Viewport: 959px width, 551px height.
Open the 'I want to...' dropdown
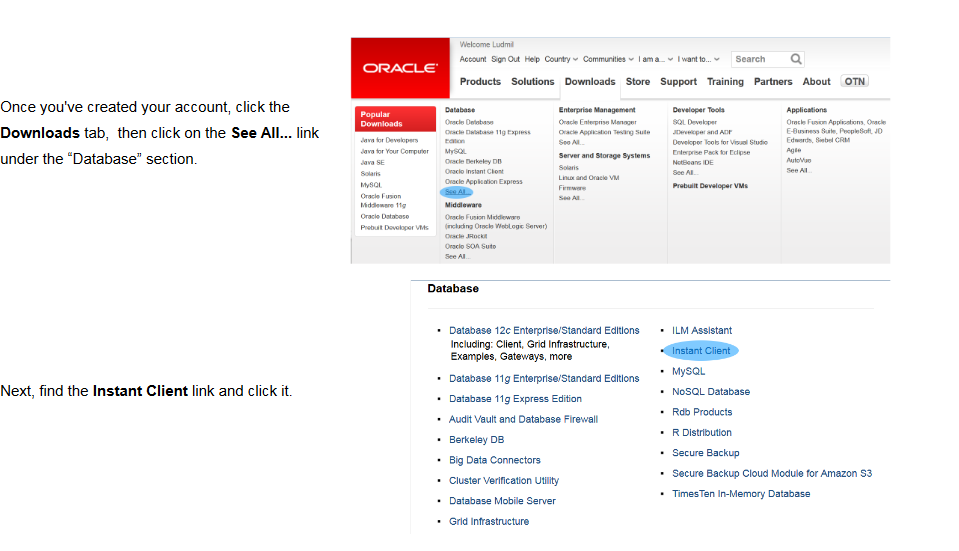click(x=698, y=59)
